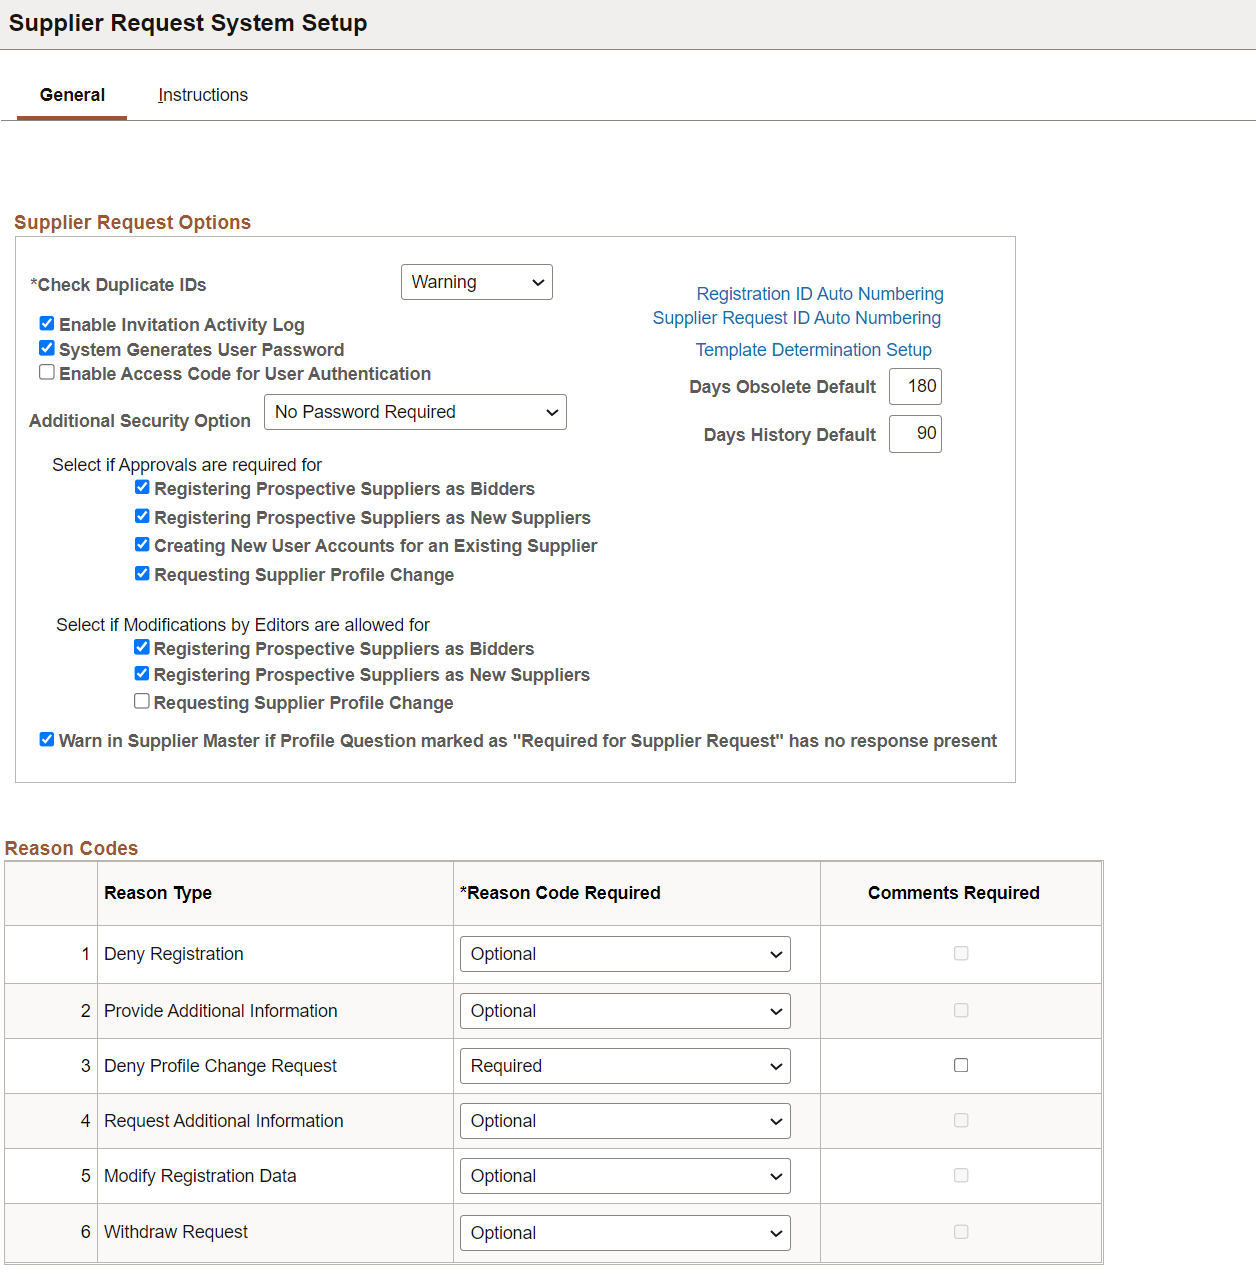Toggle editor modifications for Suppliers as New Suppliers

point(142,673)
